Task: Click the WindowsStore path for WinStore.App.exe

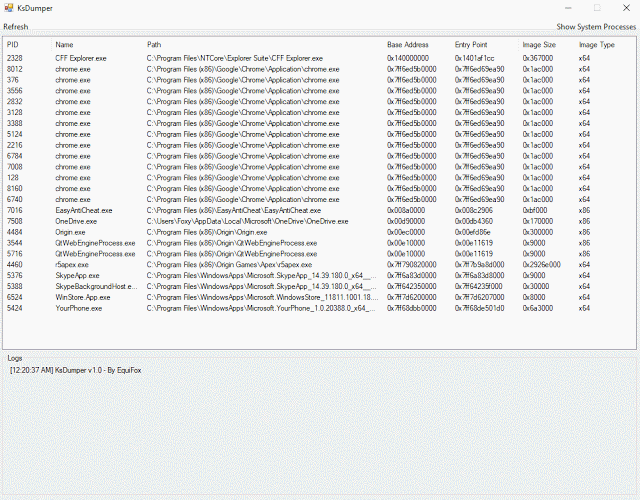Action: tap(262, 297)
